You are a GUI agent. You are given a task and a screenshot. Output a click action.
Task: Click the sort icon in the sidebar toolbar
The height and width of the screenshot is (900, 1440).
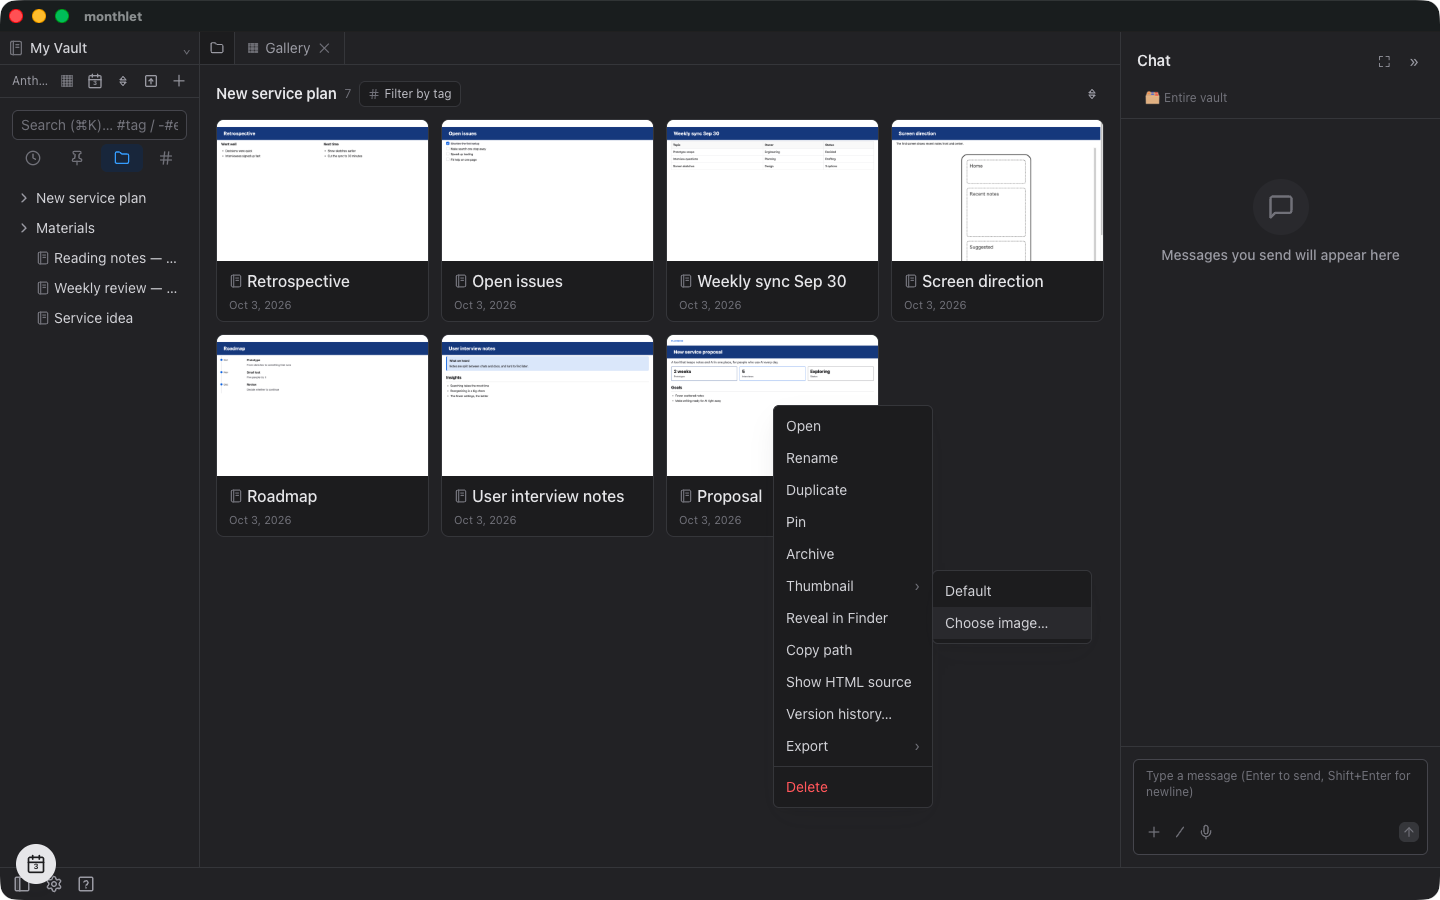(x=123, y=81)
